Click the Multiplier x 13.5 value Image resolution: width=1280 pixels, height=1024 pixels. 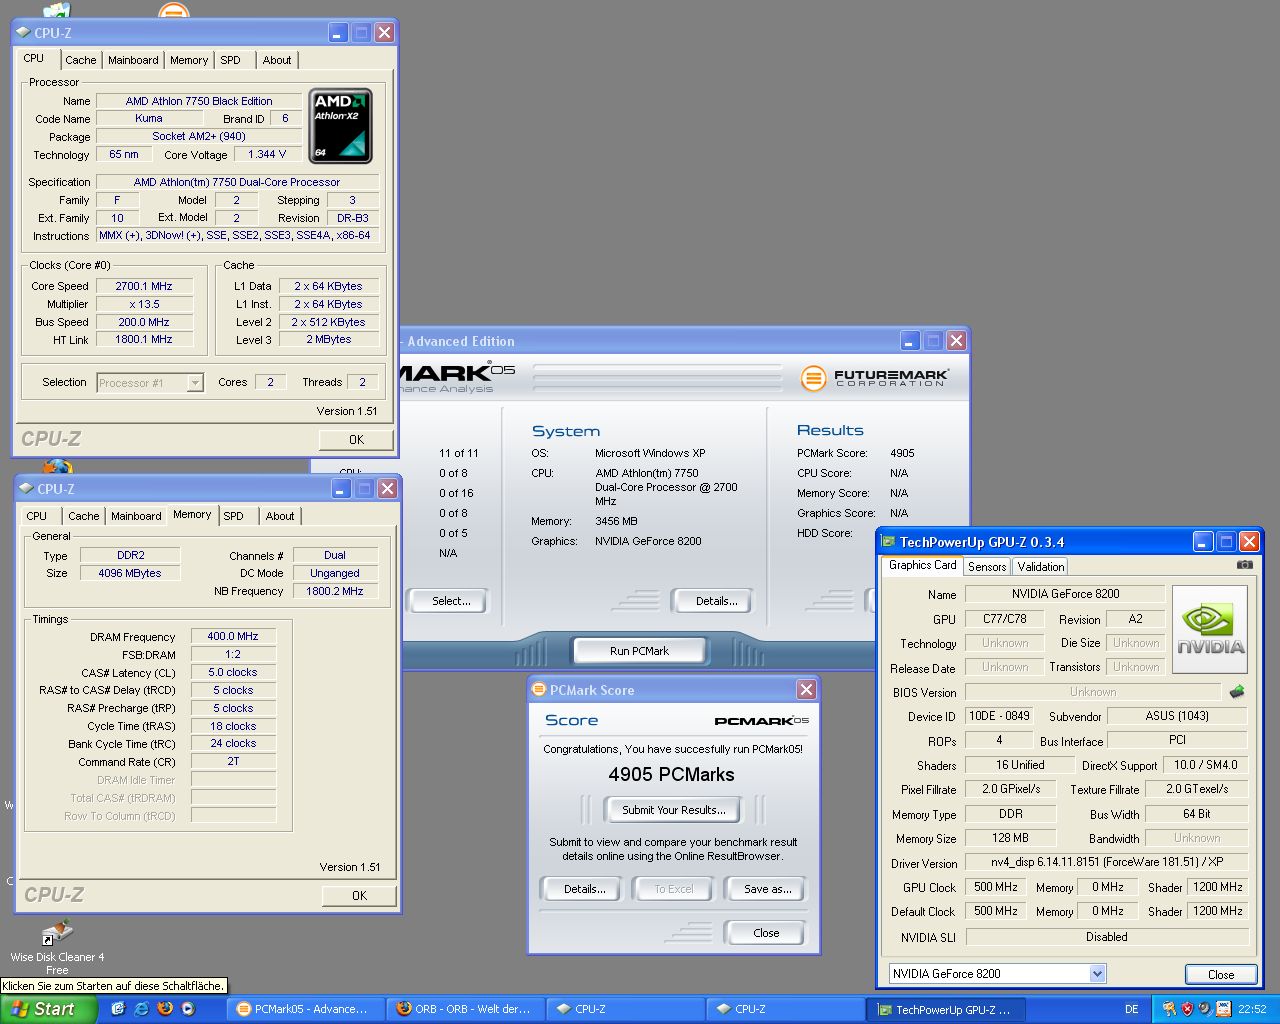tap(144, 304)
